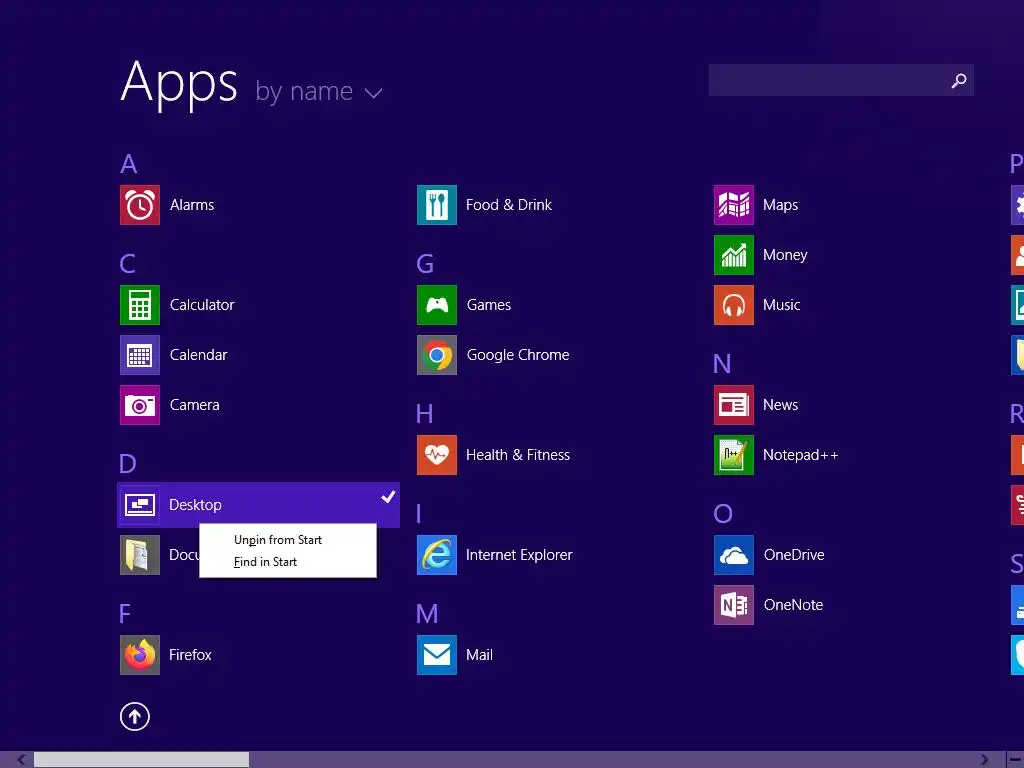Choose 'Find in Start' in context menu
The width and height of the screenshot is (1024, 768).
[265, 562]
